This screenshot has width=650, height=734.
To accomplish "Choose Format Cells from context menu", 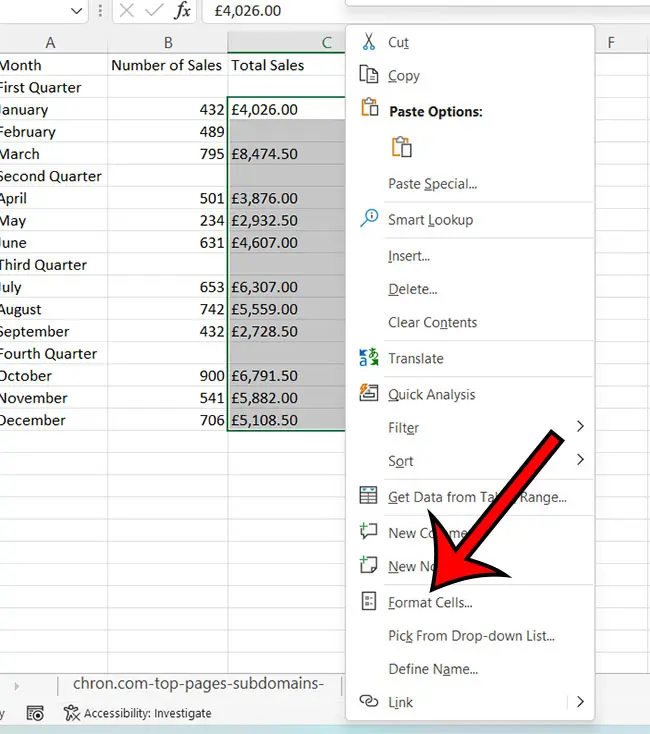I will click(x=430, y=602).
